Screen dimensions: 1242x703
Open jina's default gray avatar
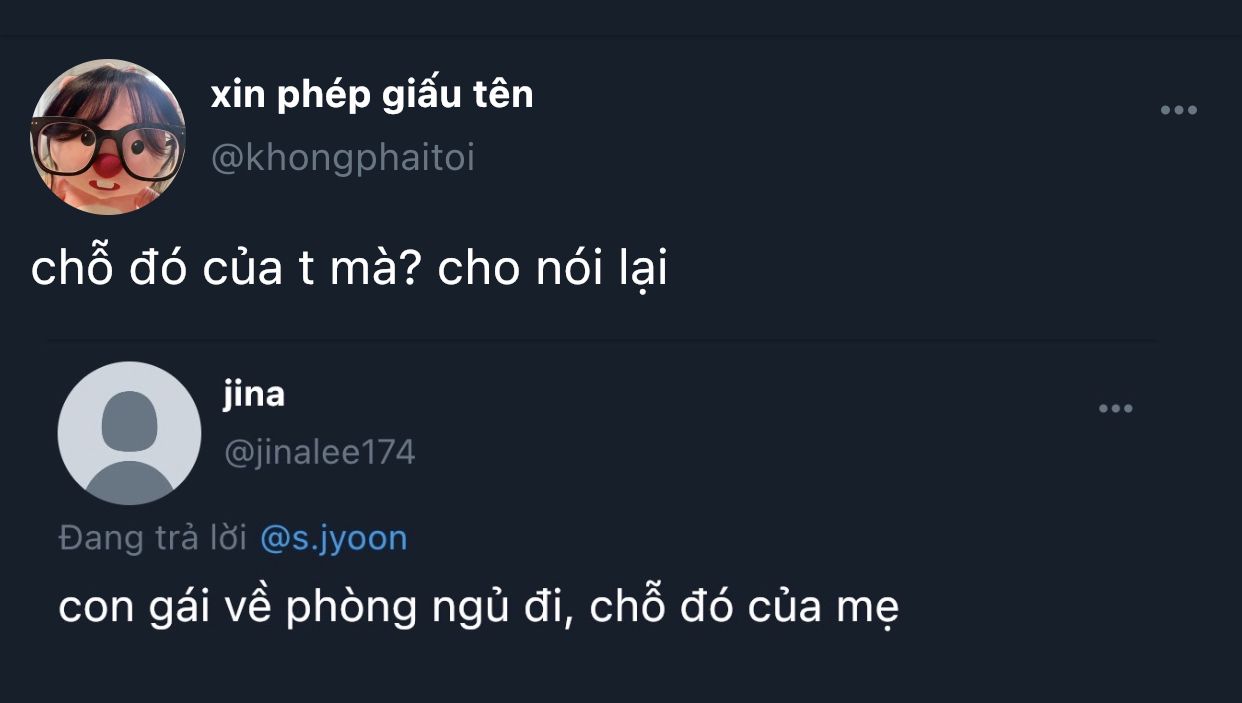[x=129, y=433]
